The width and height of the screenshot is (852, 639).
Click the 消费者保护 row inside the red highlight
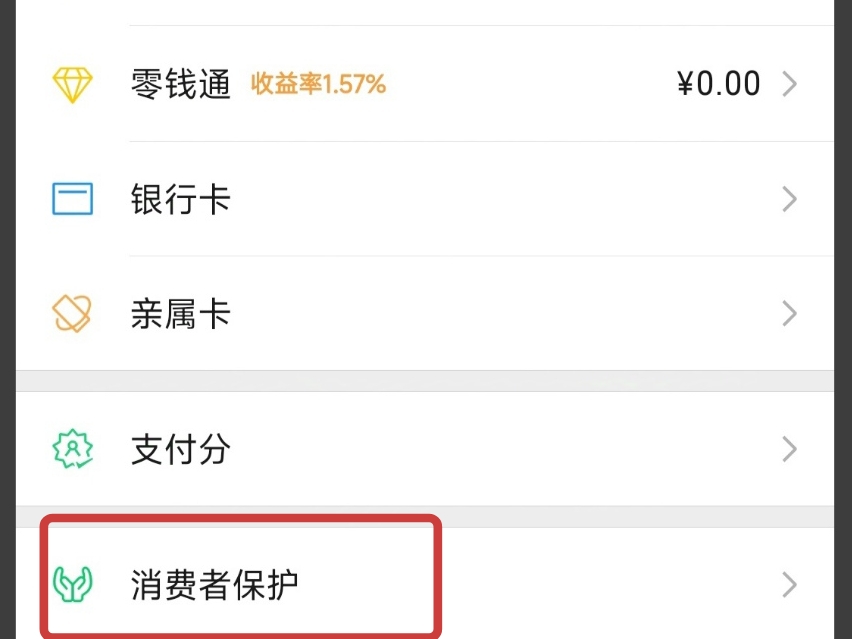(240, 578)
